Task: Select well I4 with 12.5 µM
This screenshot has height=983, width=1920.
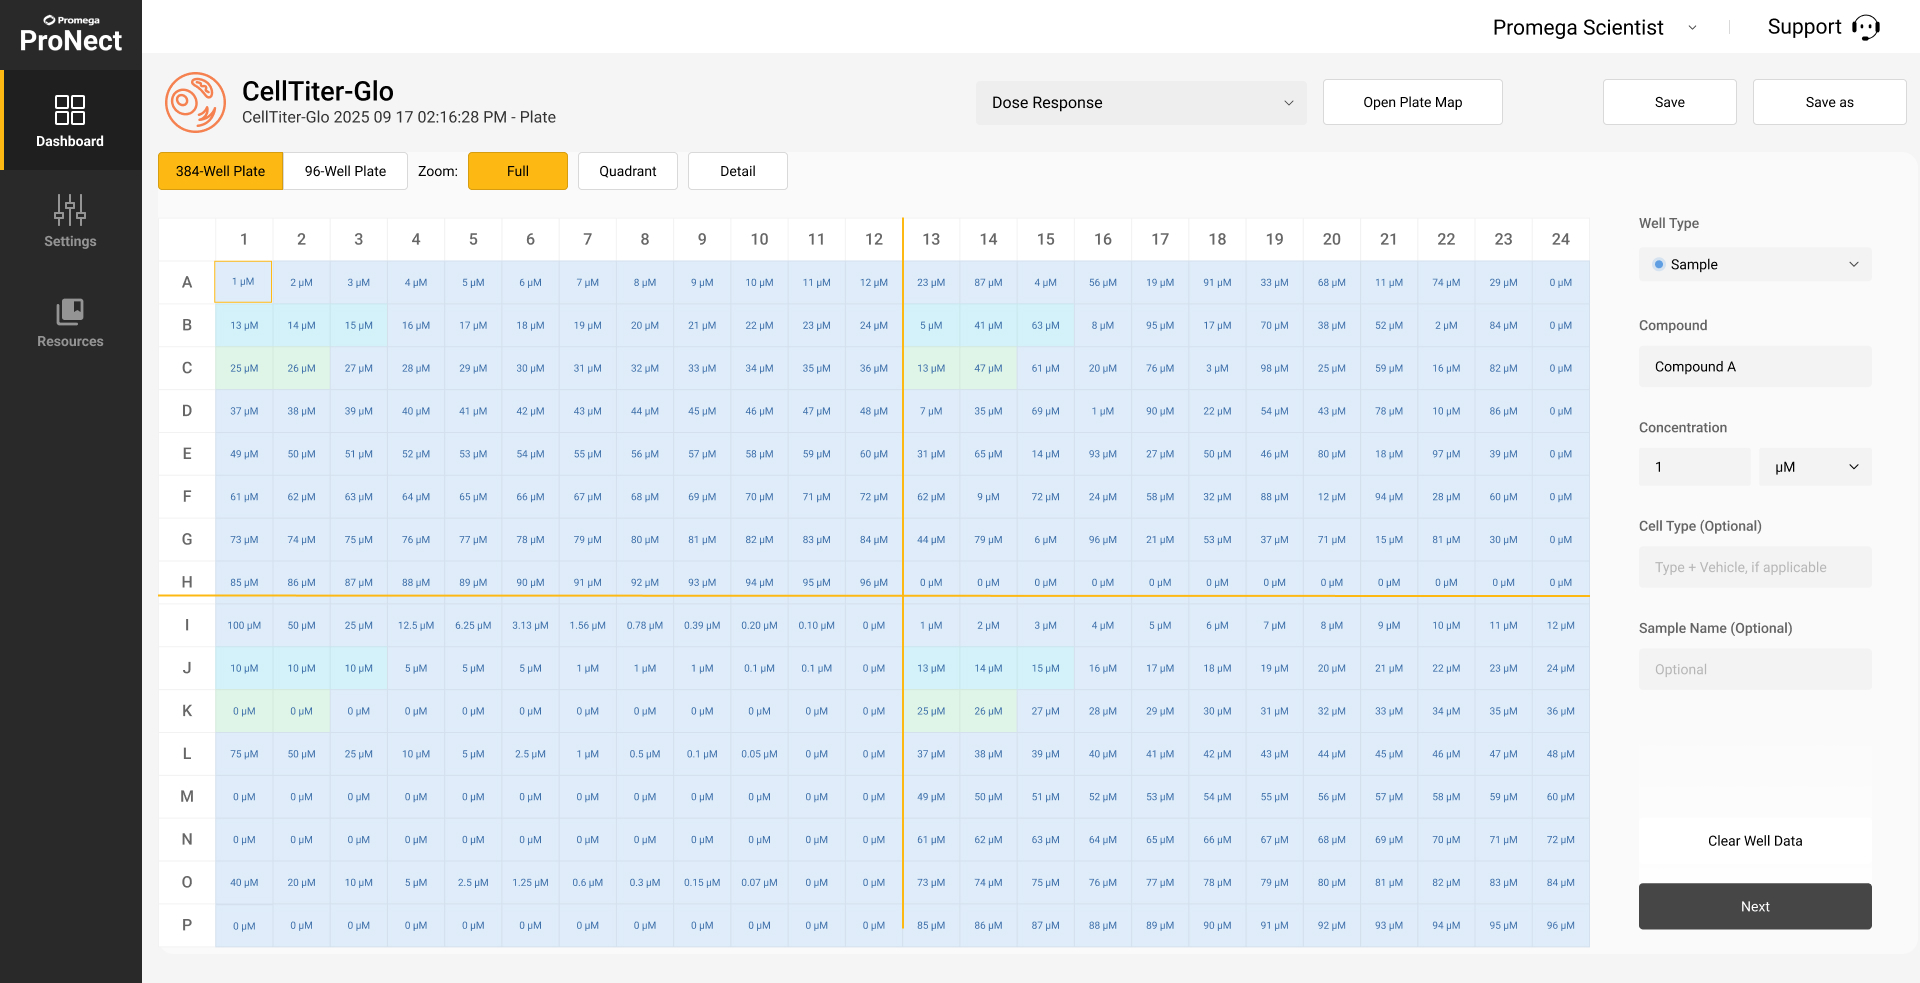Action: tap(416, 626)
